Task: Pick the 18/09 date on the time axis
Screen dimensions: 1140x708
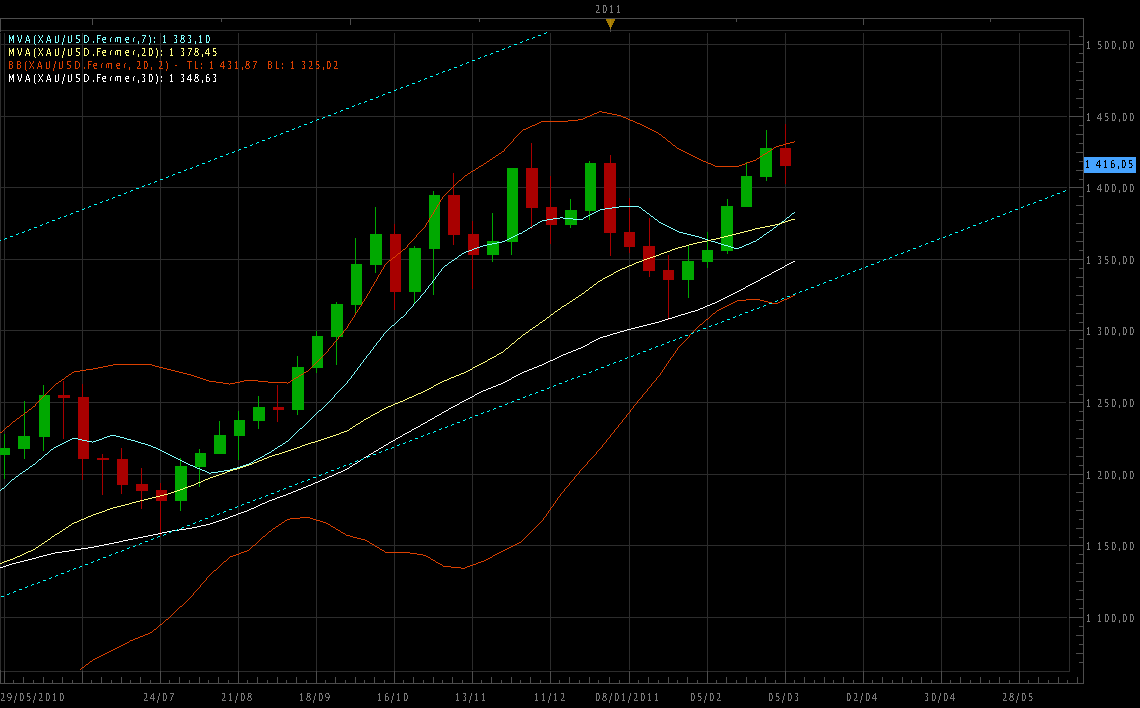Action: point(314,696)
